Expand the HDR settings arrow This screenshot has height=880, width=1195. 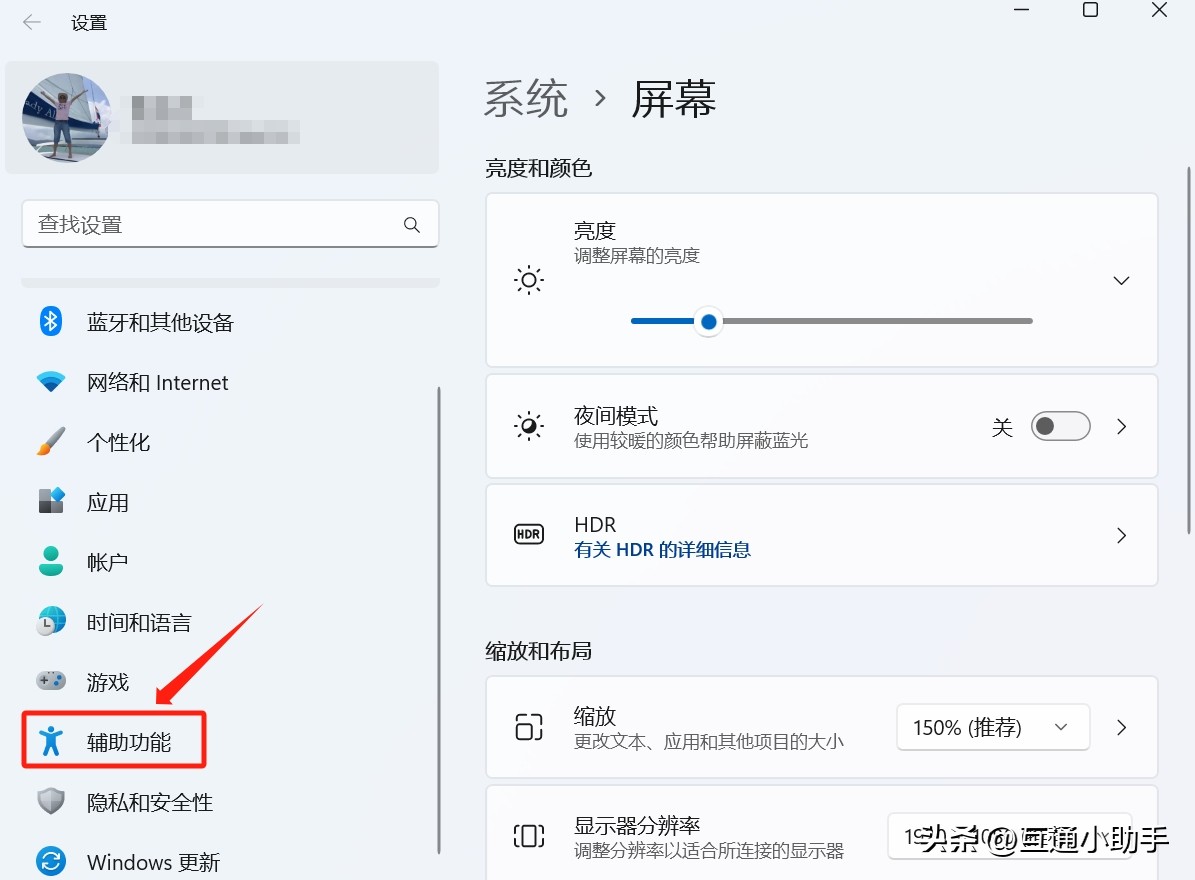click(1121, 536)
